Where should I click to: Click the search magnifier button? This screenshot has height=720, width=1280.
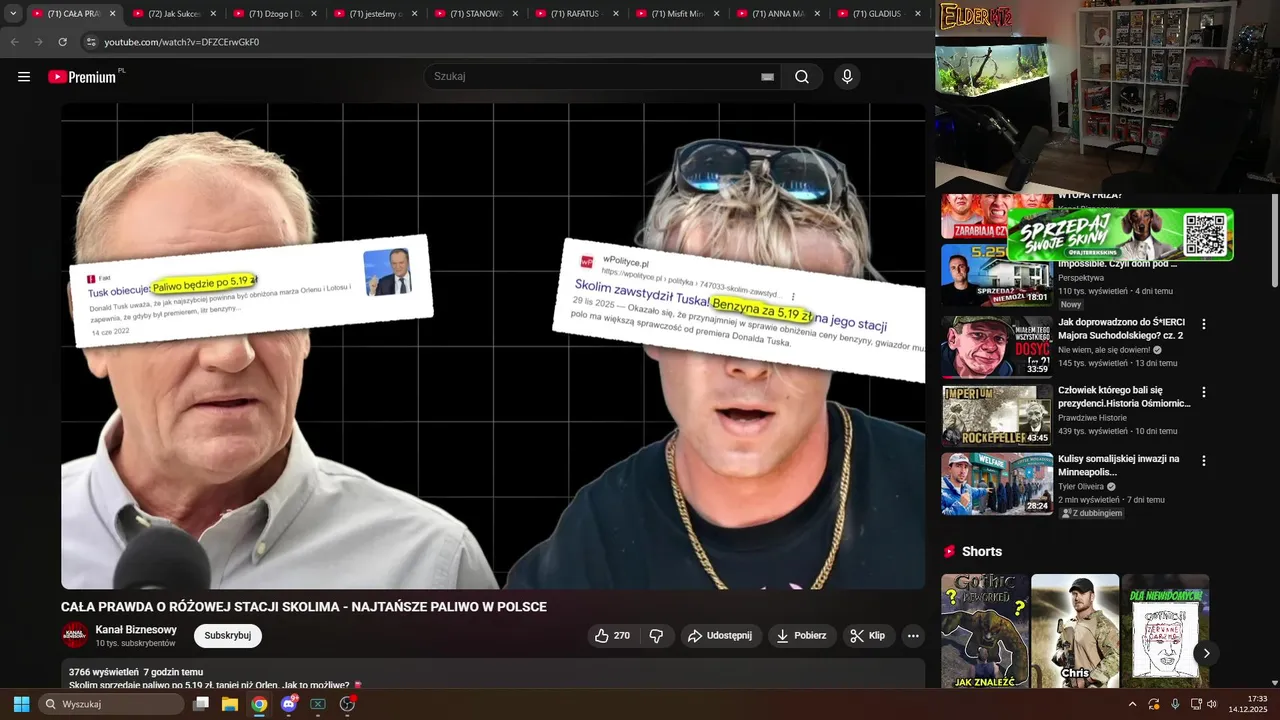(802, 77)
